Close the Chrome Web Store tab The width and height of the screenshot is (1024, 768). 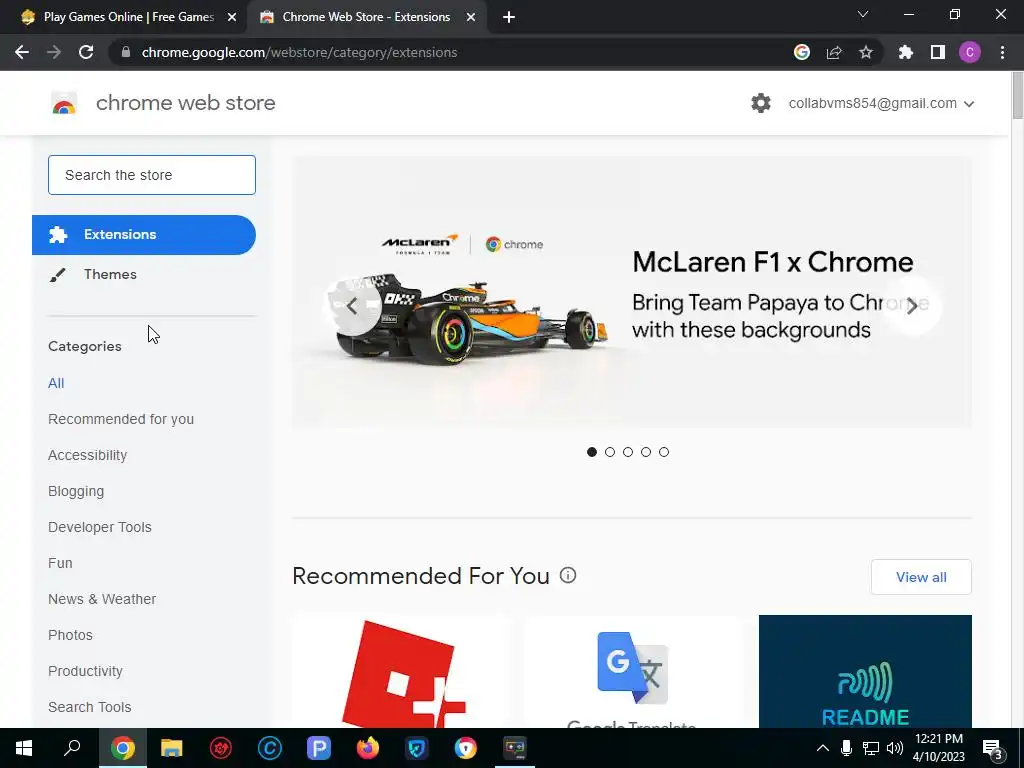click(470, 17)
